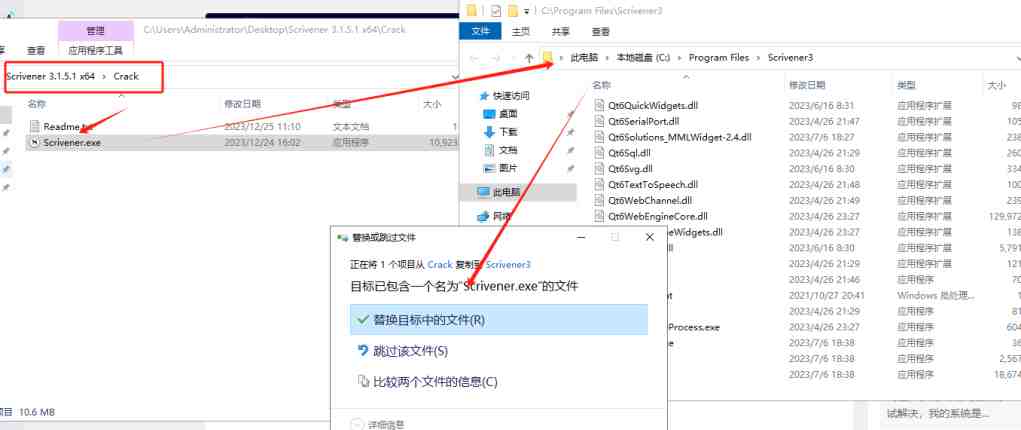Open the 查看 tab in the Crack window

(36, 50)
